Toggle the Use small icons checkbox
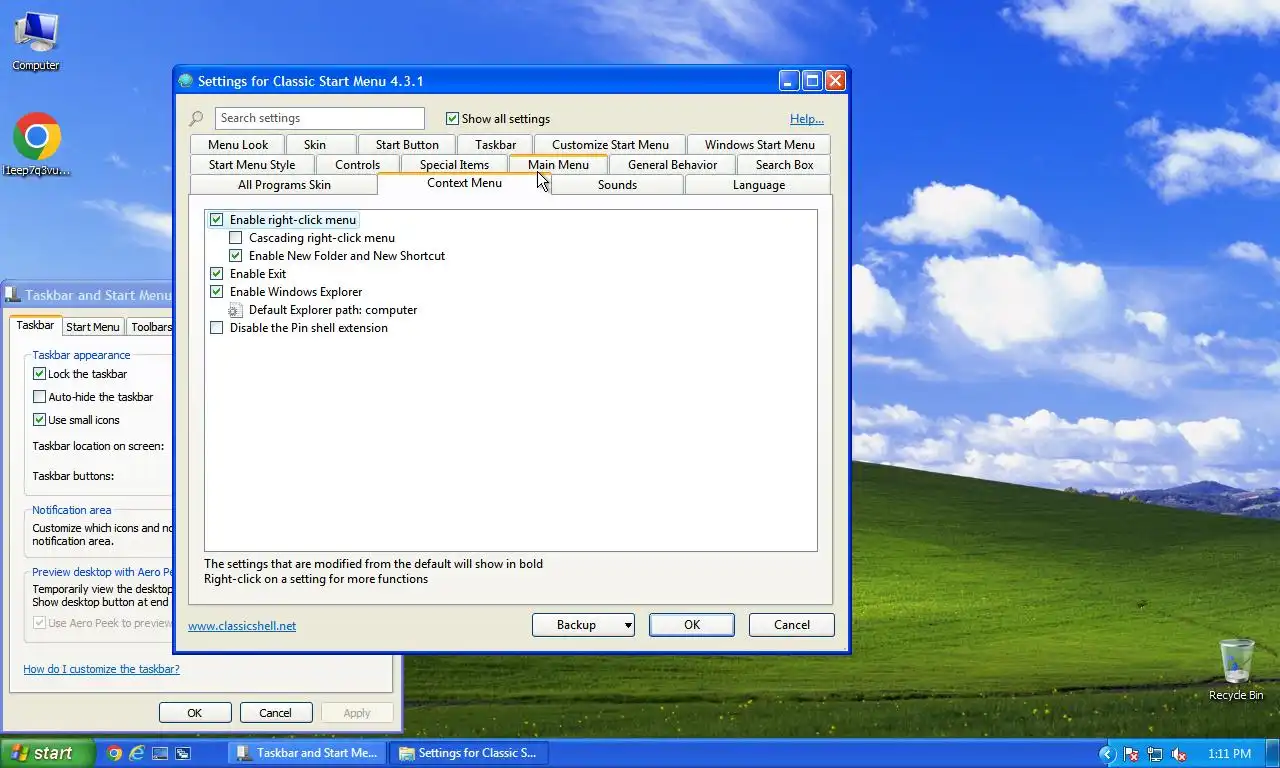This screenshot has width=1280, height=768. [x=40, y=420]
